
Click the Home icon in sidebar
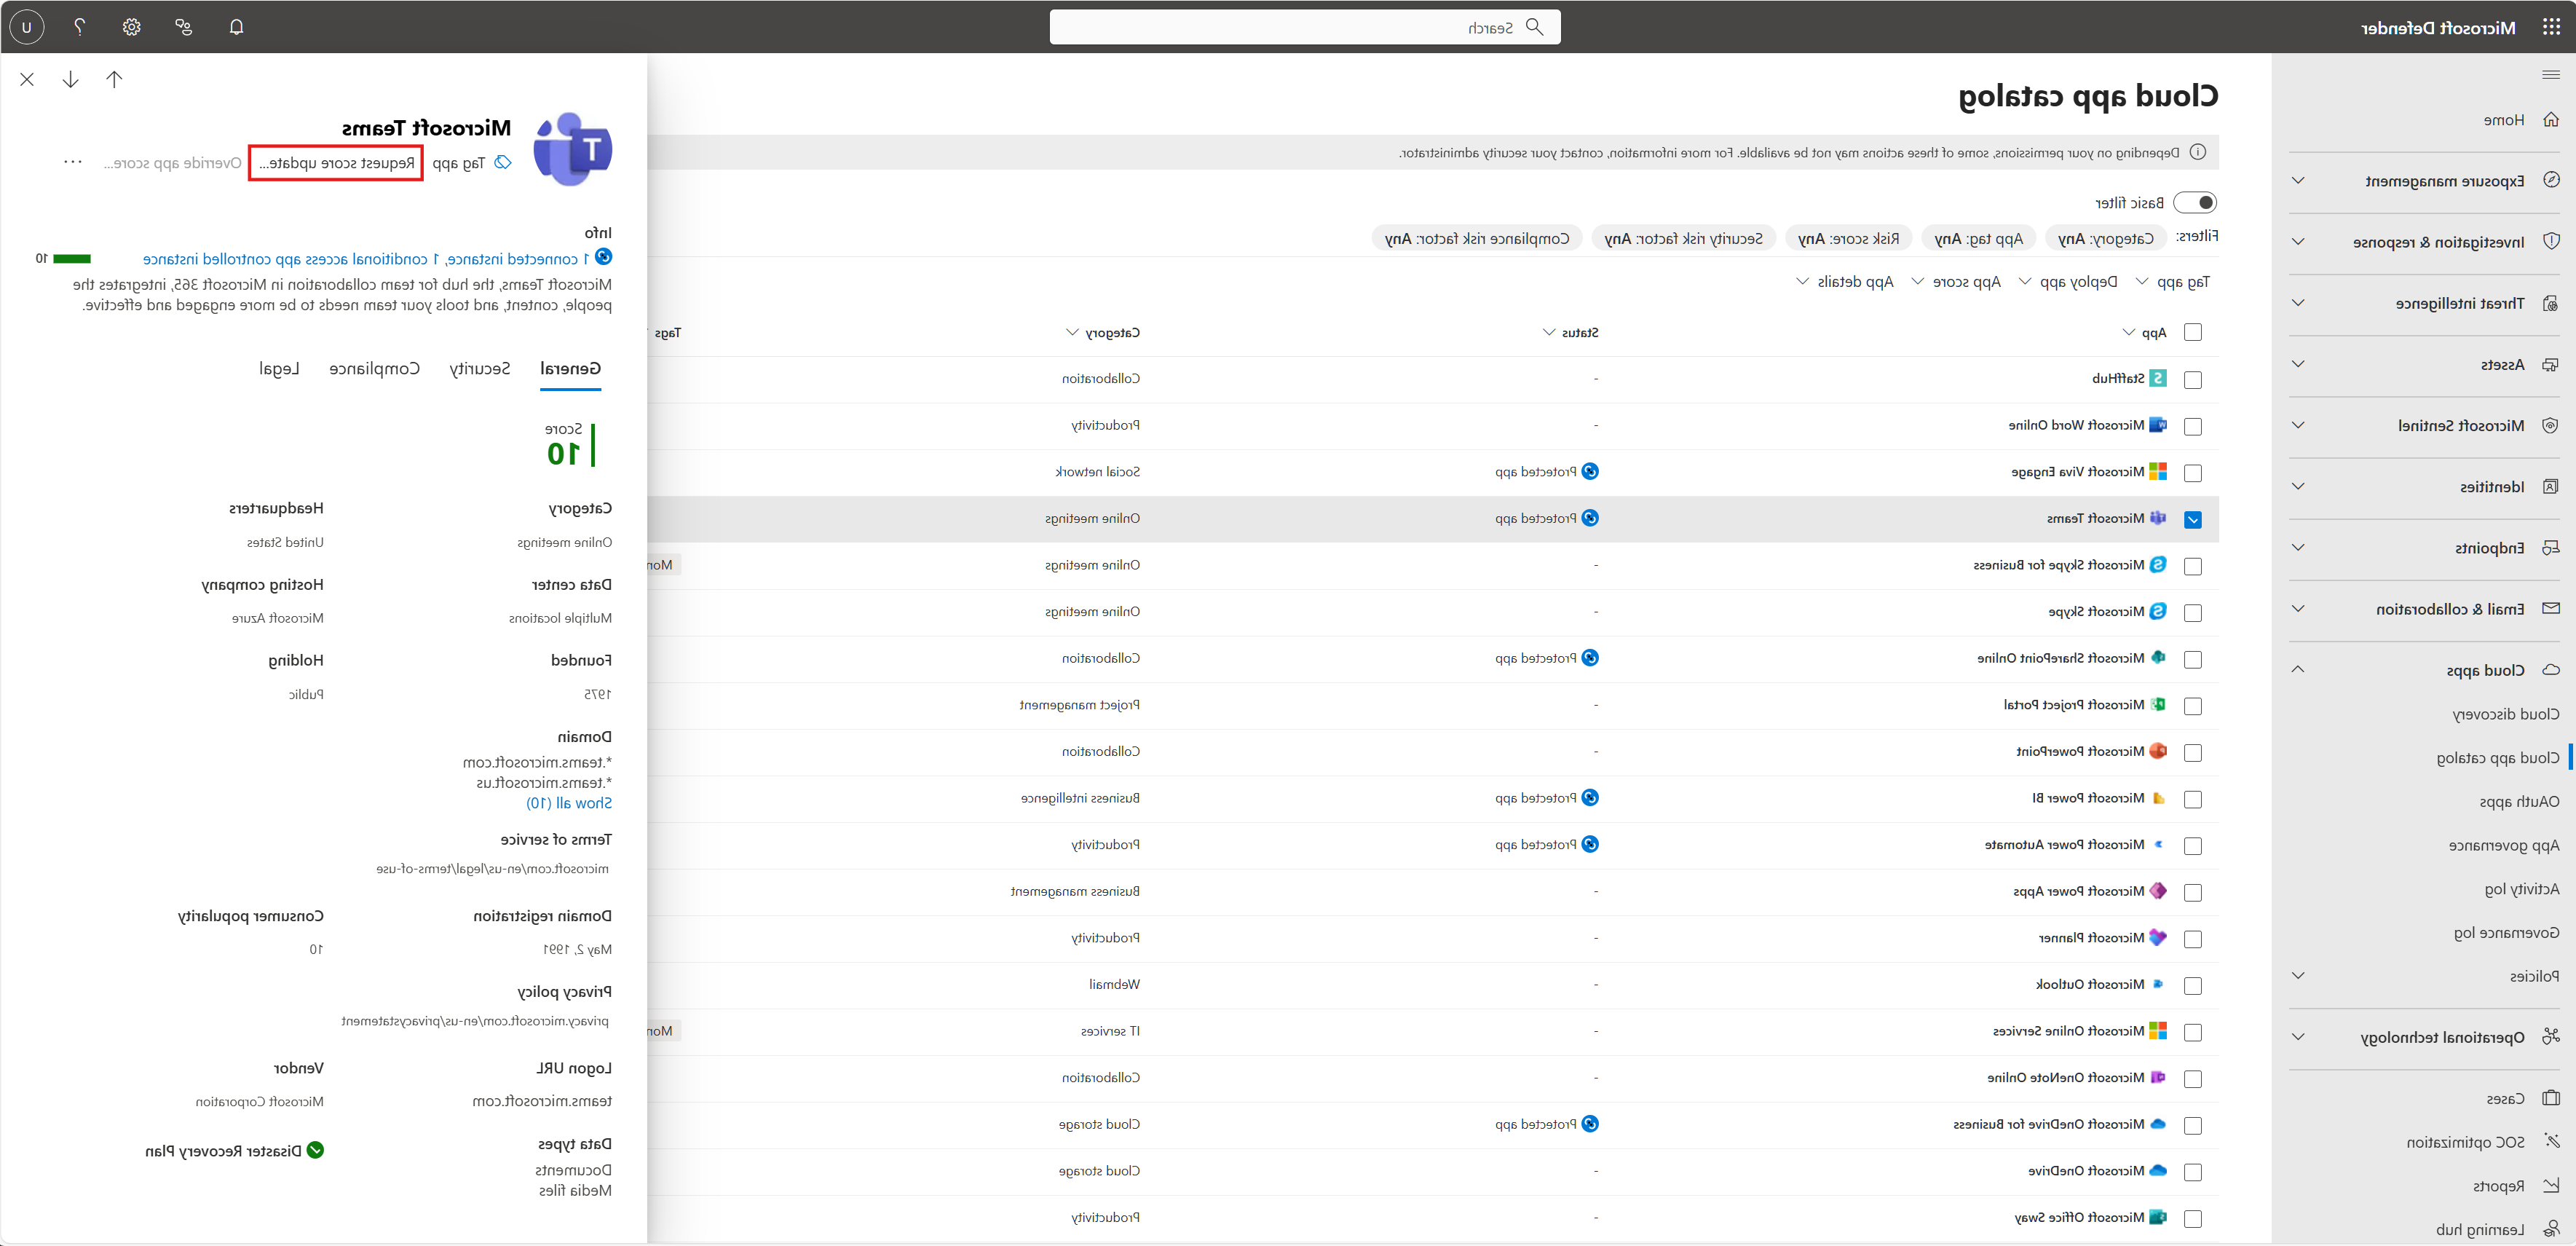(x=2551, y=120)
